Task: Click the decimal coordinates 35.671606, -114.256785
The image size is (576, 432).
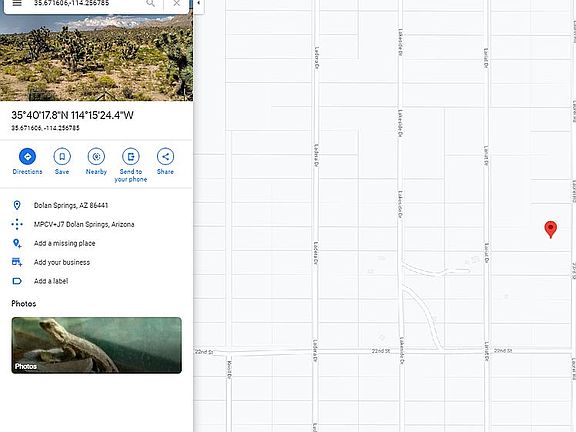Action: pos(46,128)
